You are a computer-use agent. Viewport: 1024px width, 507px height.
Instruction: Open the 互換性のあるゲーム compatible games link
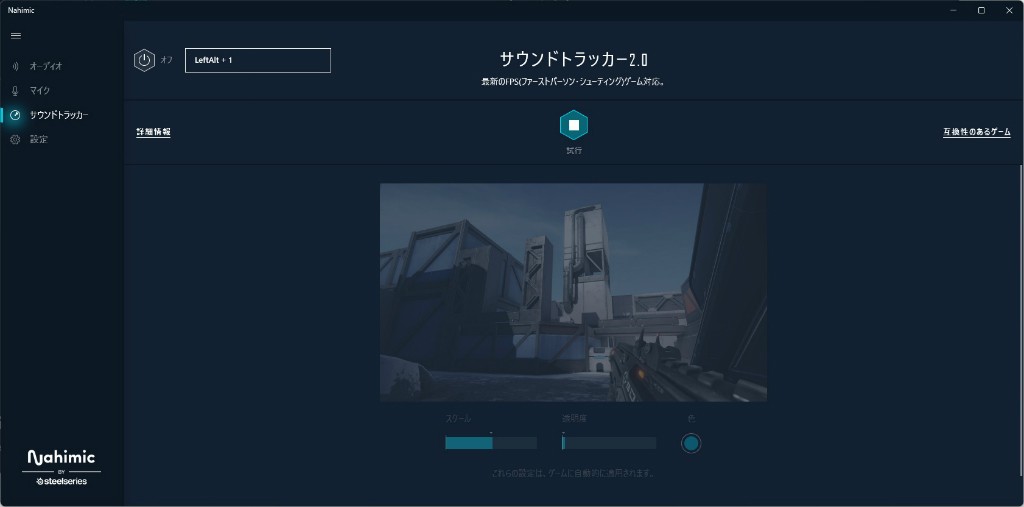click(977, 132)
